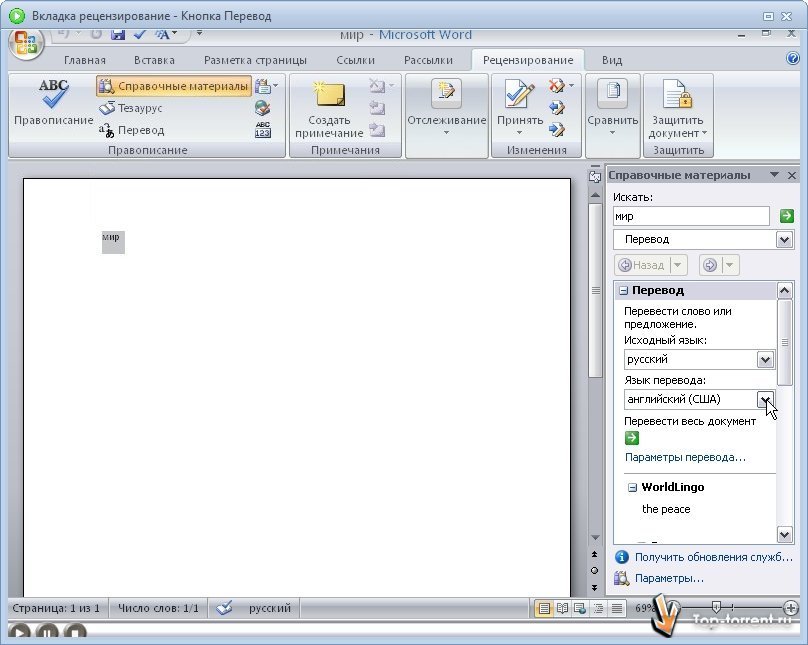The height and width of the screenshot is (645, 808).
Task: Select the Рецензирование tab
Action: point(528,60)
